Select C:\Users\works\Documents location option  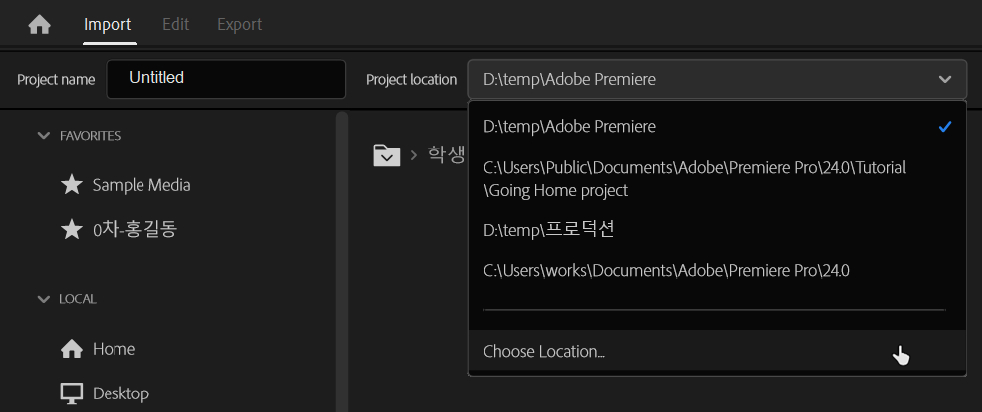point(717,270)
